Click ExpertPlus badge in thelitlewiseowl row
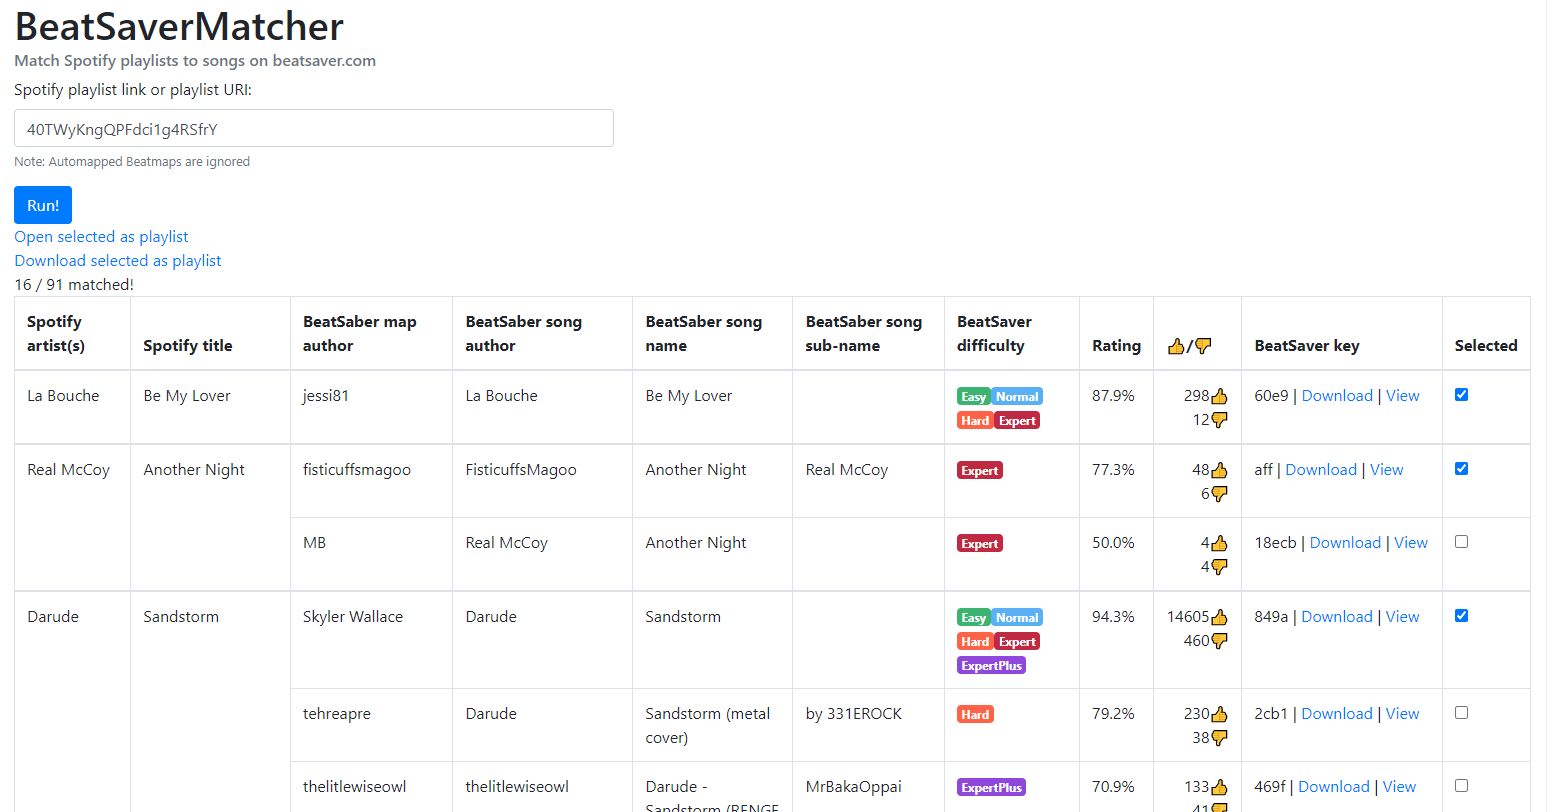The width and height of the screenshot is (1547, 812). click(992, 788)
